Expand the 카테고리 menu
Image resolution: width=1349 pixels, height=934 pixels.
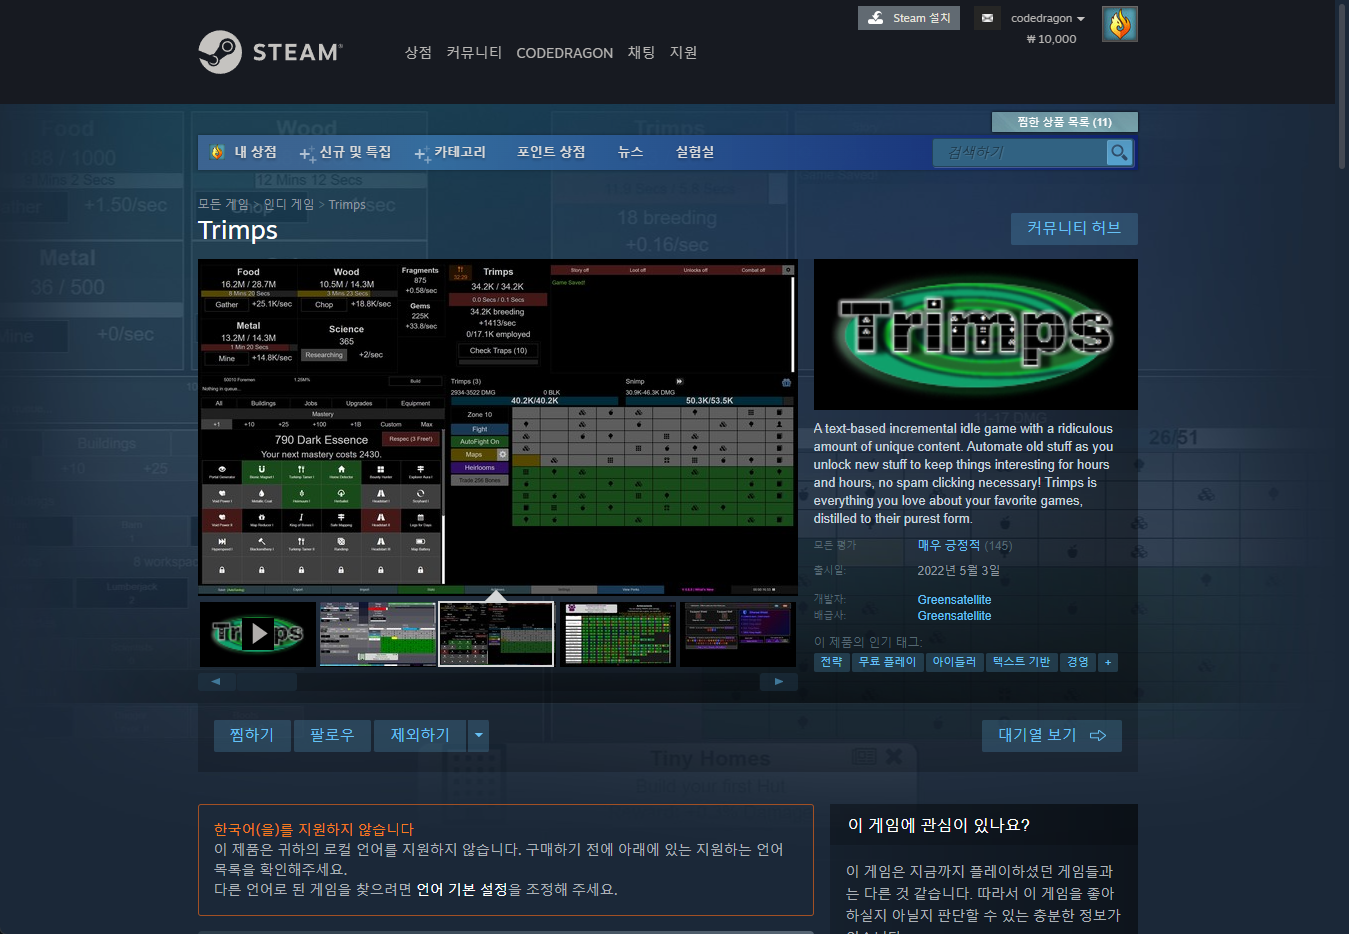click(x=451, y=152)
